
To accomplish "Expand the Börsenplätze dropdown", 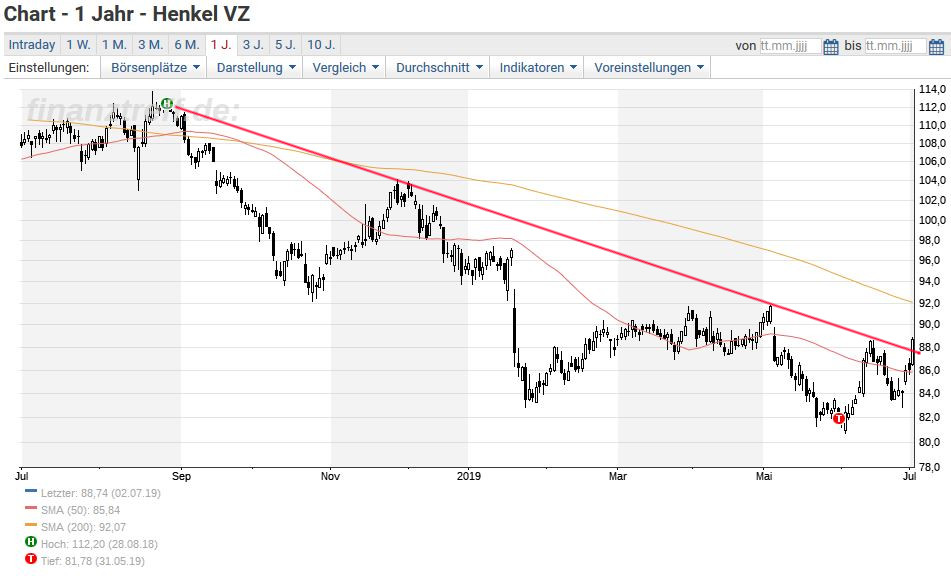I will tap(155, 67).
